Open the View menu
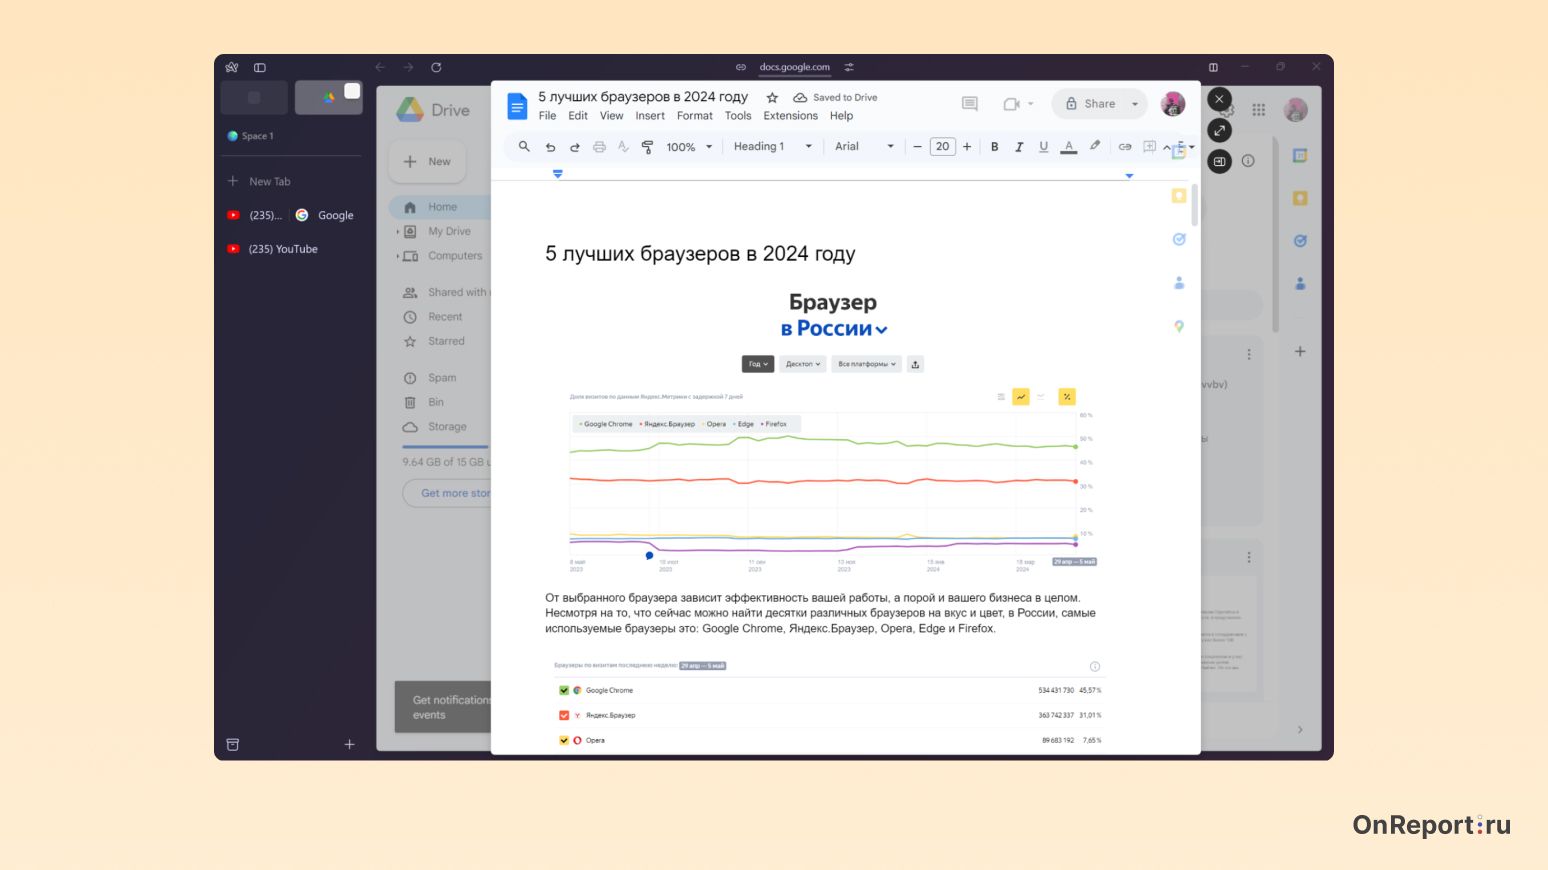 611,116
